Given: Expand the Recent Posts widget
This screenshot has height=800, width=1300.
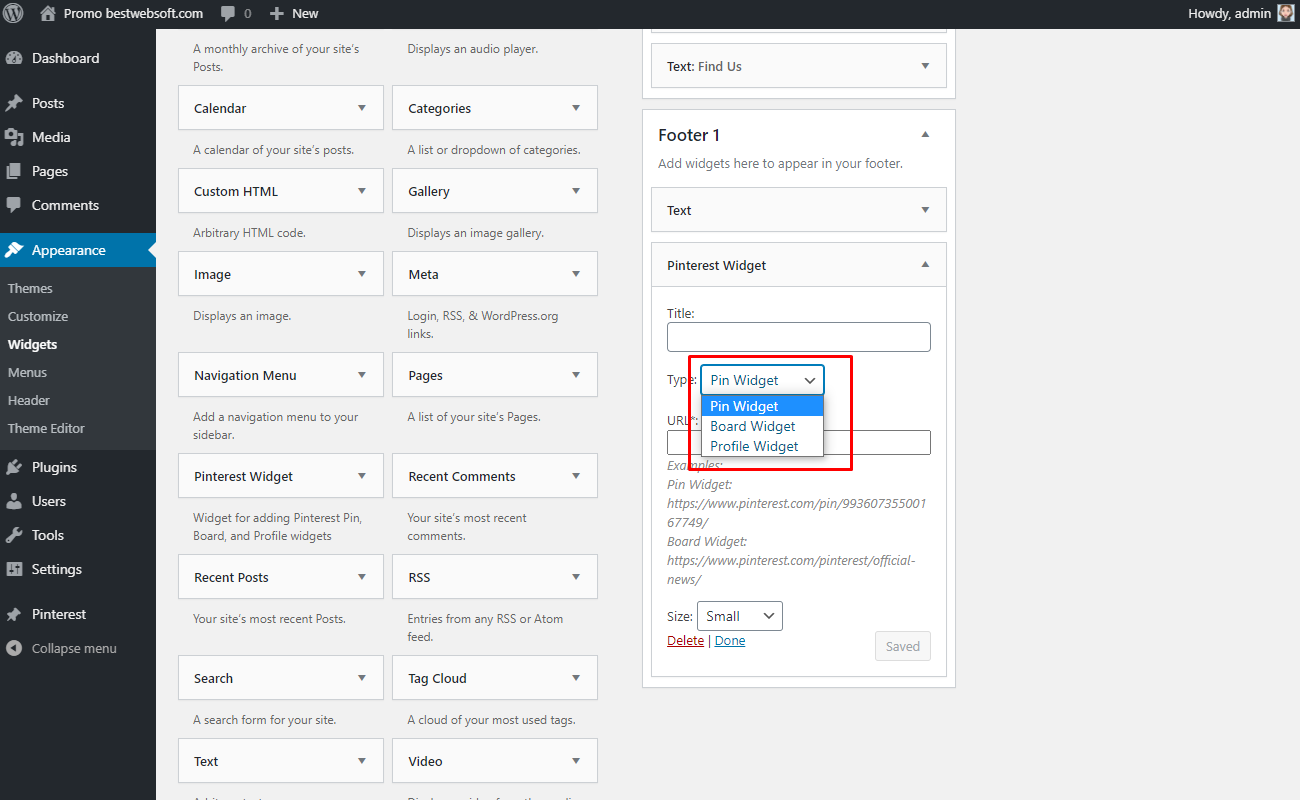Looking at the screenshot, I should [x=361, y=577].
